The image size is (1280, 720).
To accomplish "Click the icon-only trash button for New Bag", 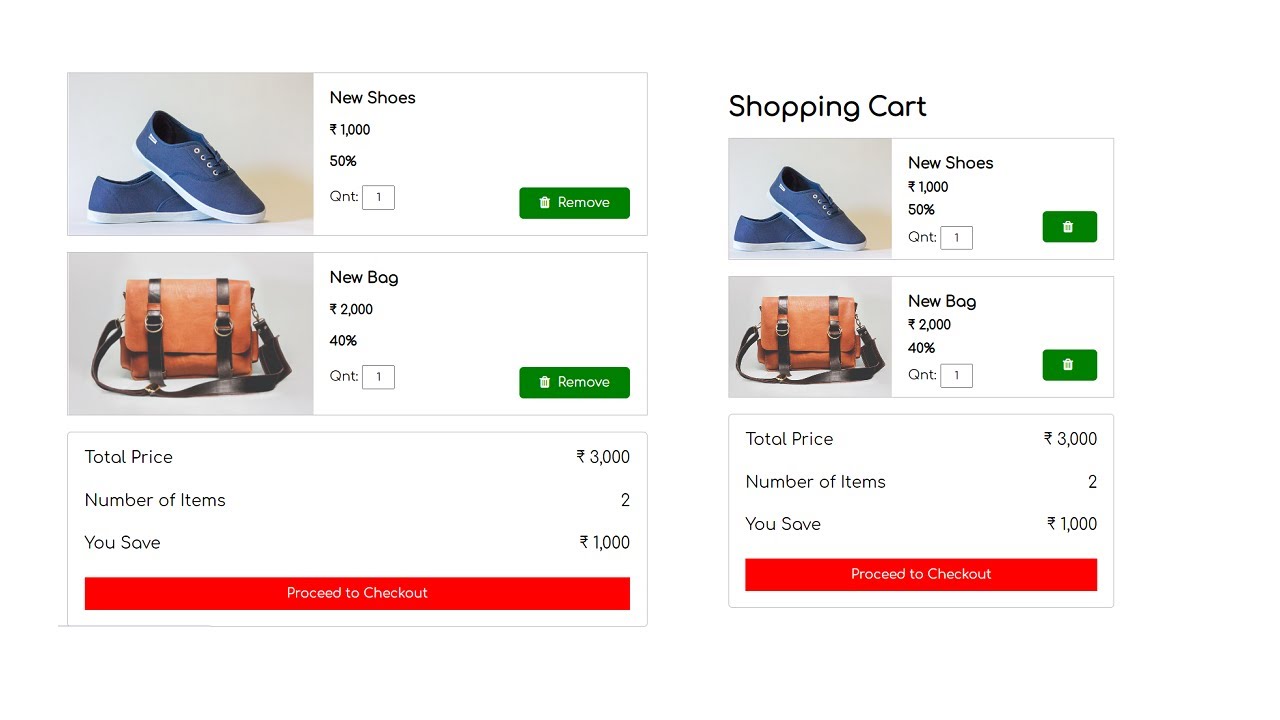I will click(1069, 365).
